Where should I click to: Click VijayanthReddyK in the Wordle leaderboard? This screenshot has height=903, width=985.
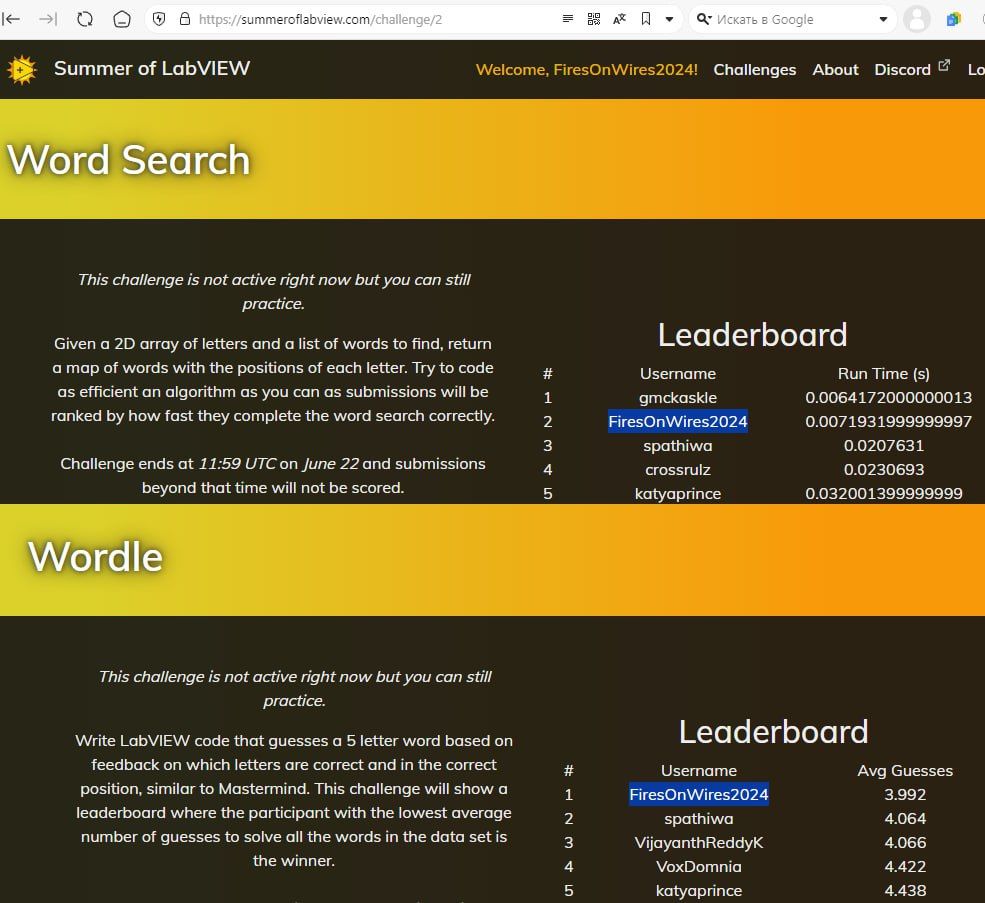pos(699,843)
